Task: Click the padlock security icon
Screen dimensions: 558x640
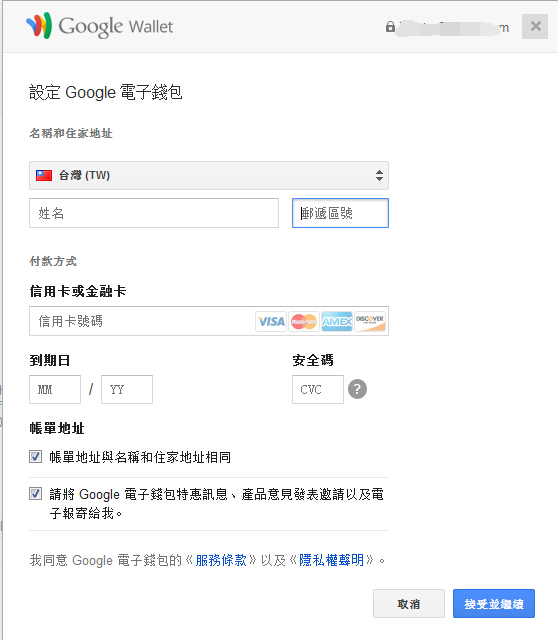Action: 390,27
